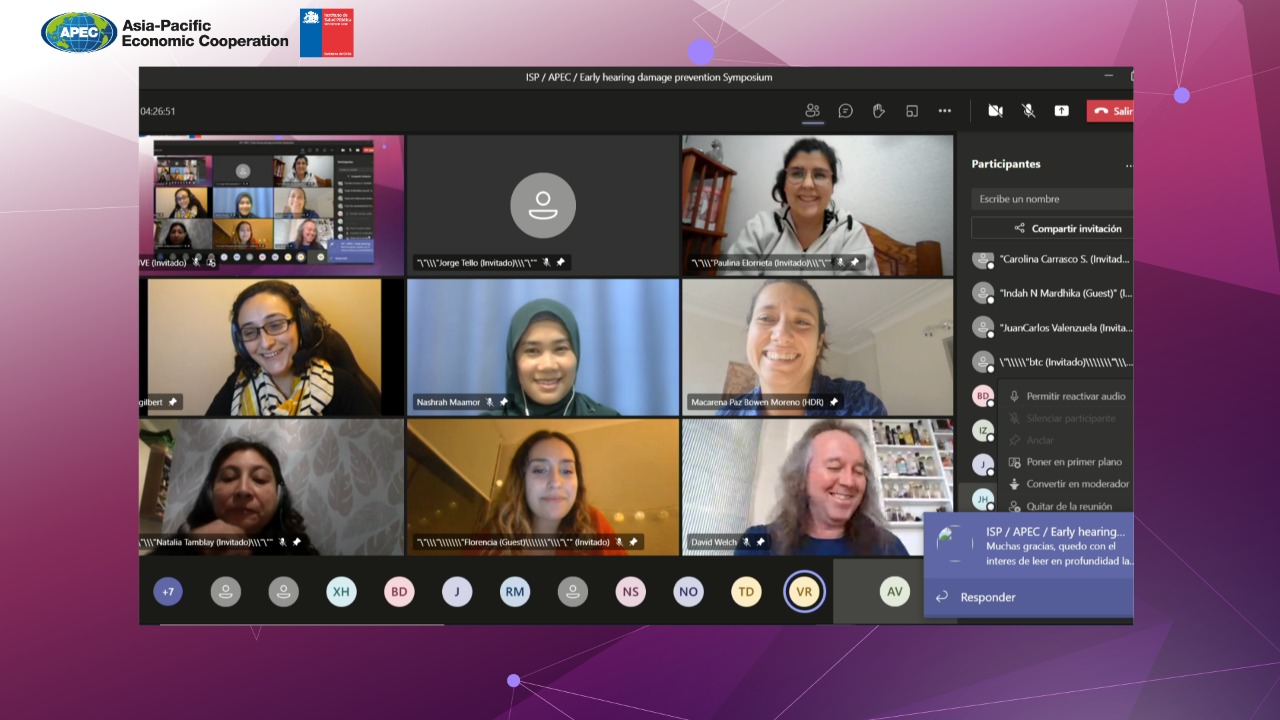Toggle the microphone mute button
1280x720 pixels.
pos(1028,111)
